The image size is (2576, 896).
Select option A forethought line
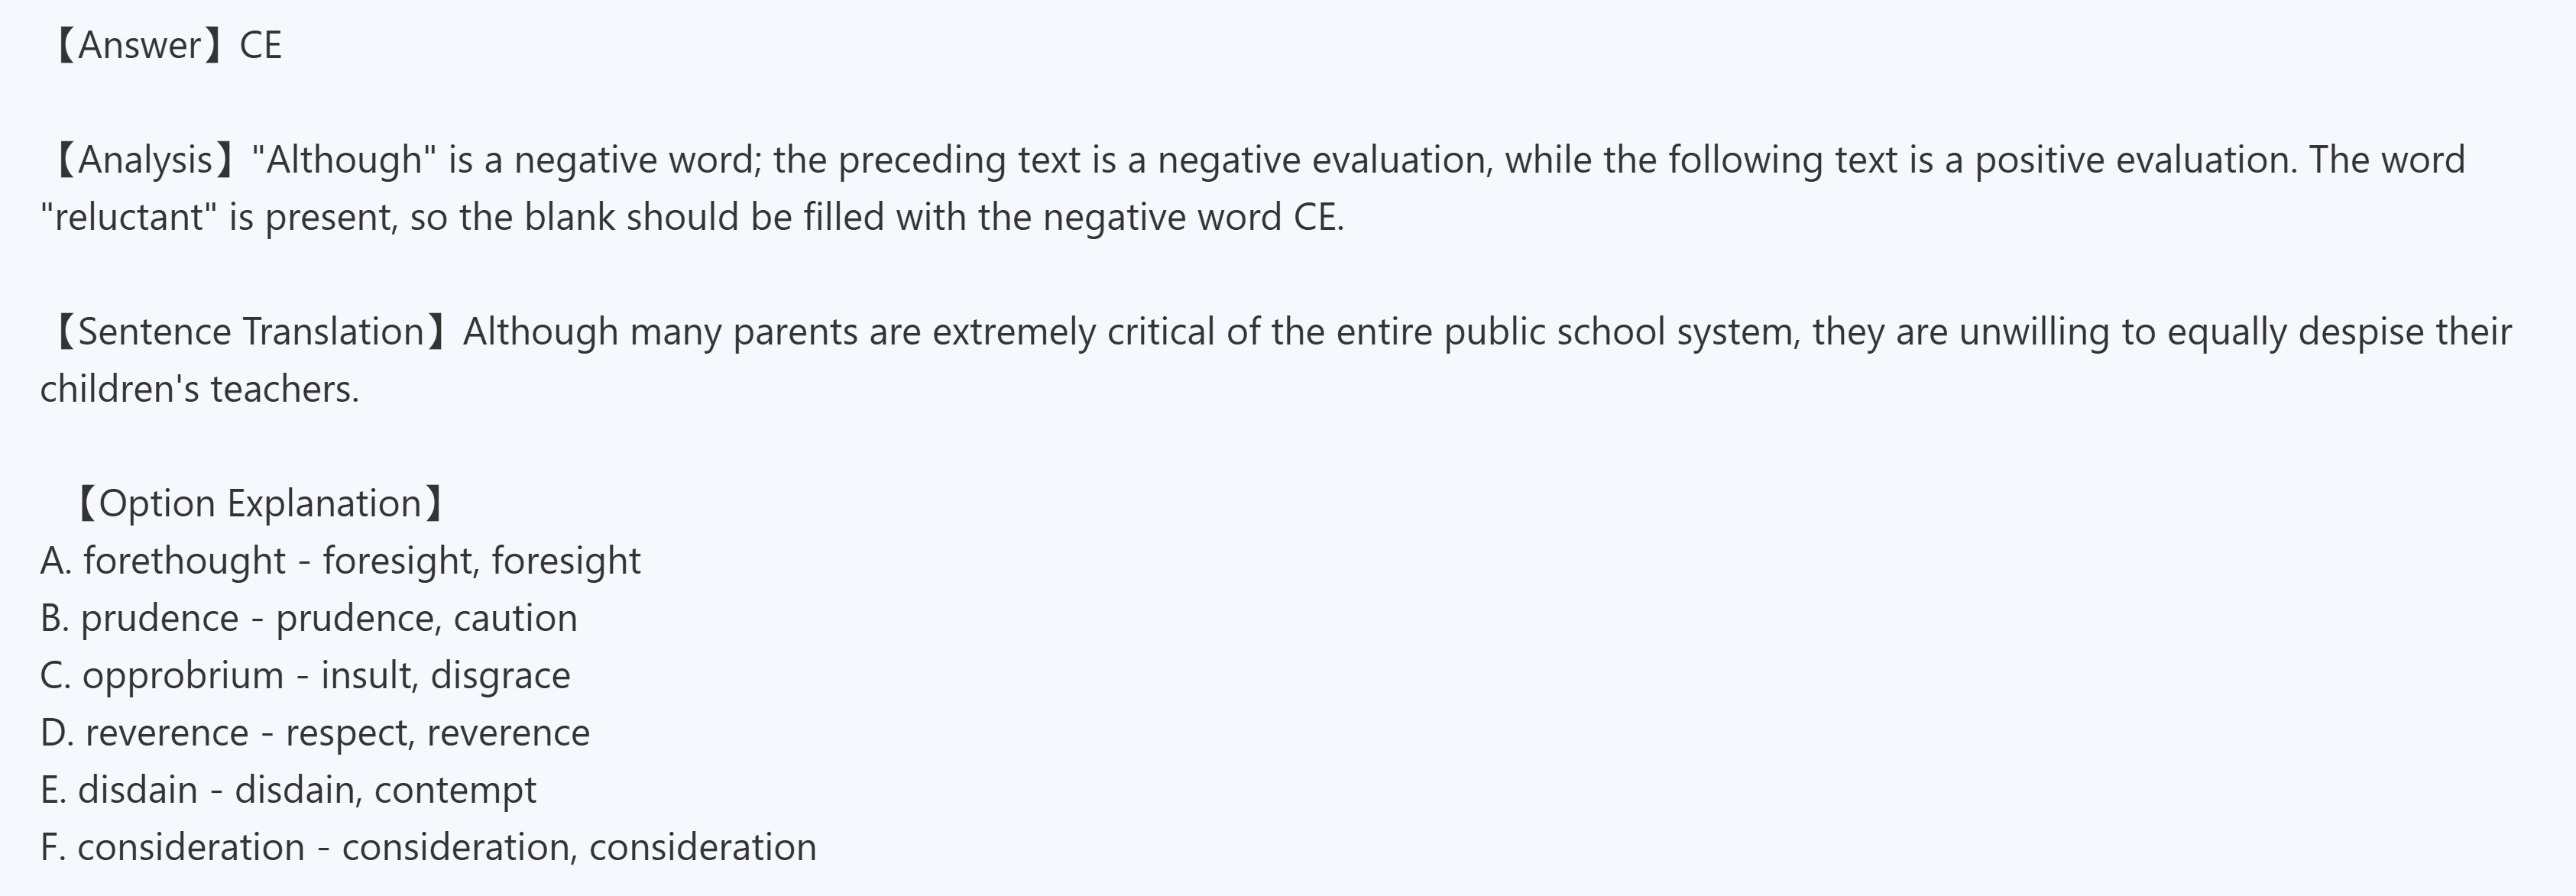[340, 561]
